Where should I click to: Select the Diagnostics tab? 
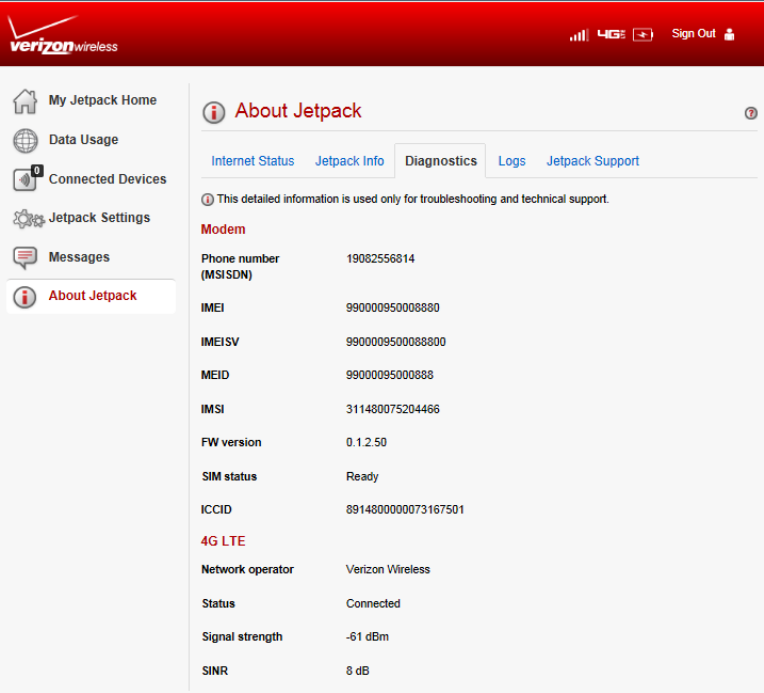click(x=440, y=161)
